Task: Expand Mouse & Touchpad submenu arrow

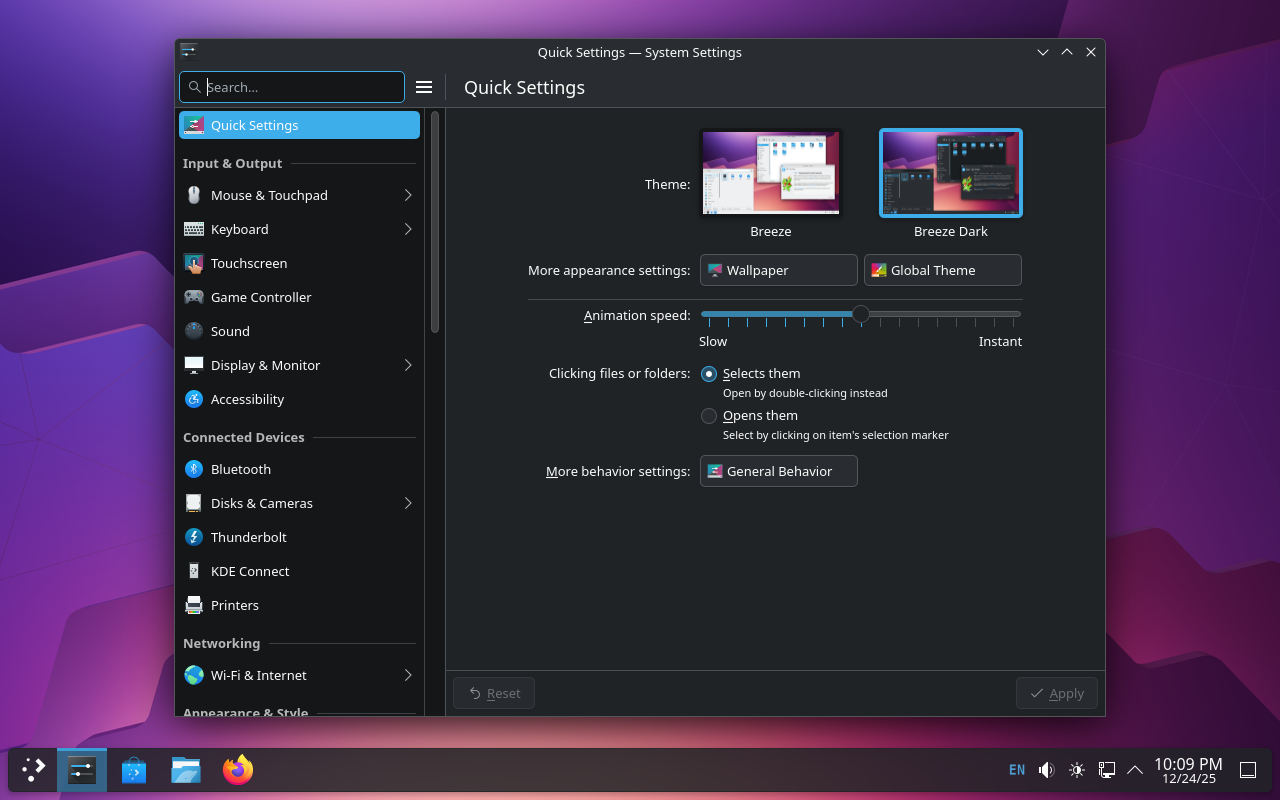Action: point(408,195)
